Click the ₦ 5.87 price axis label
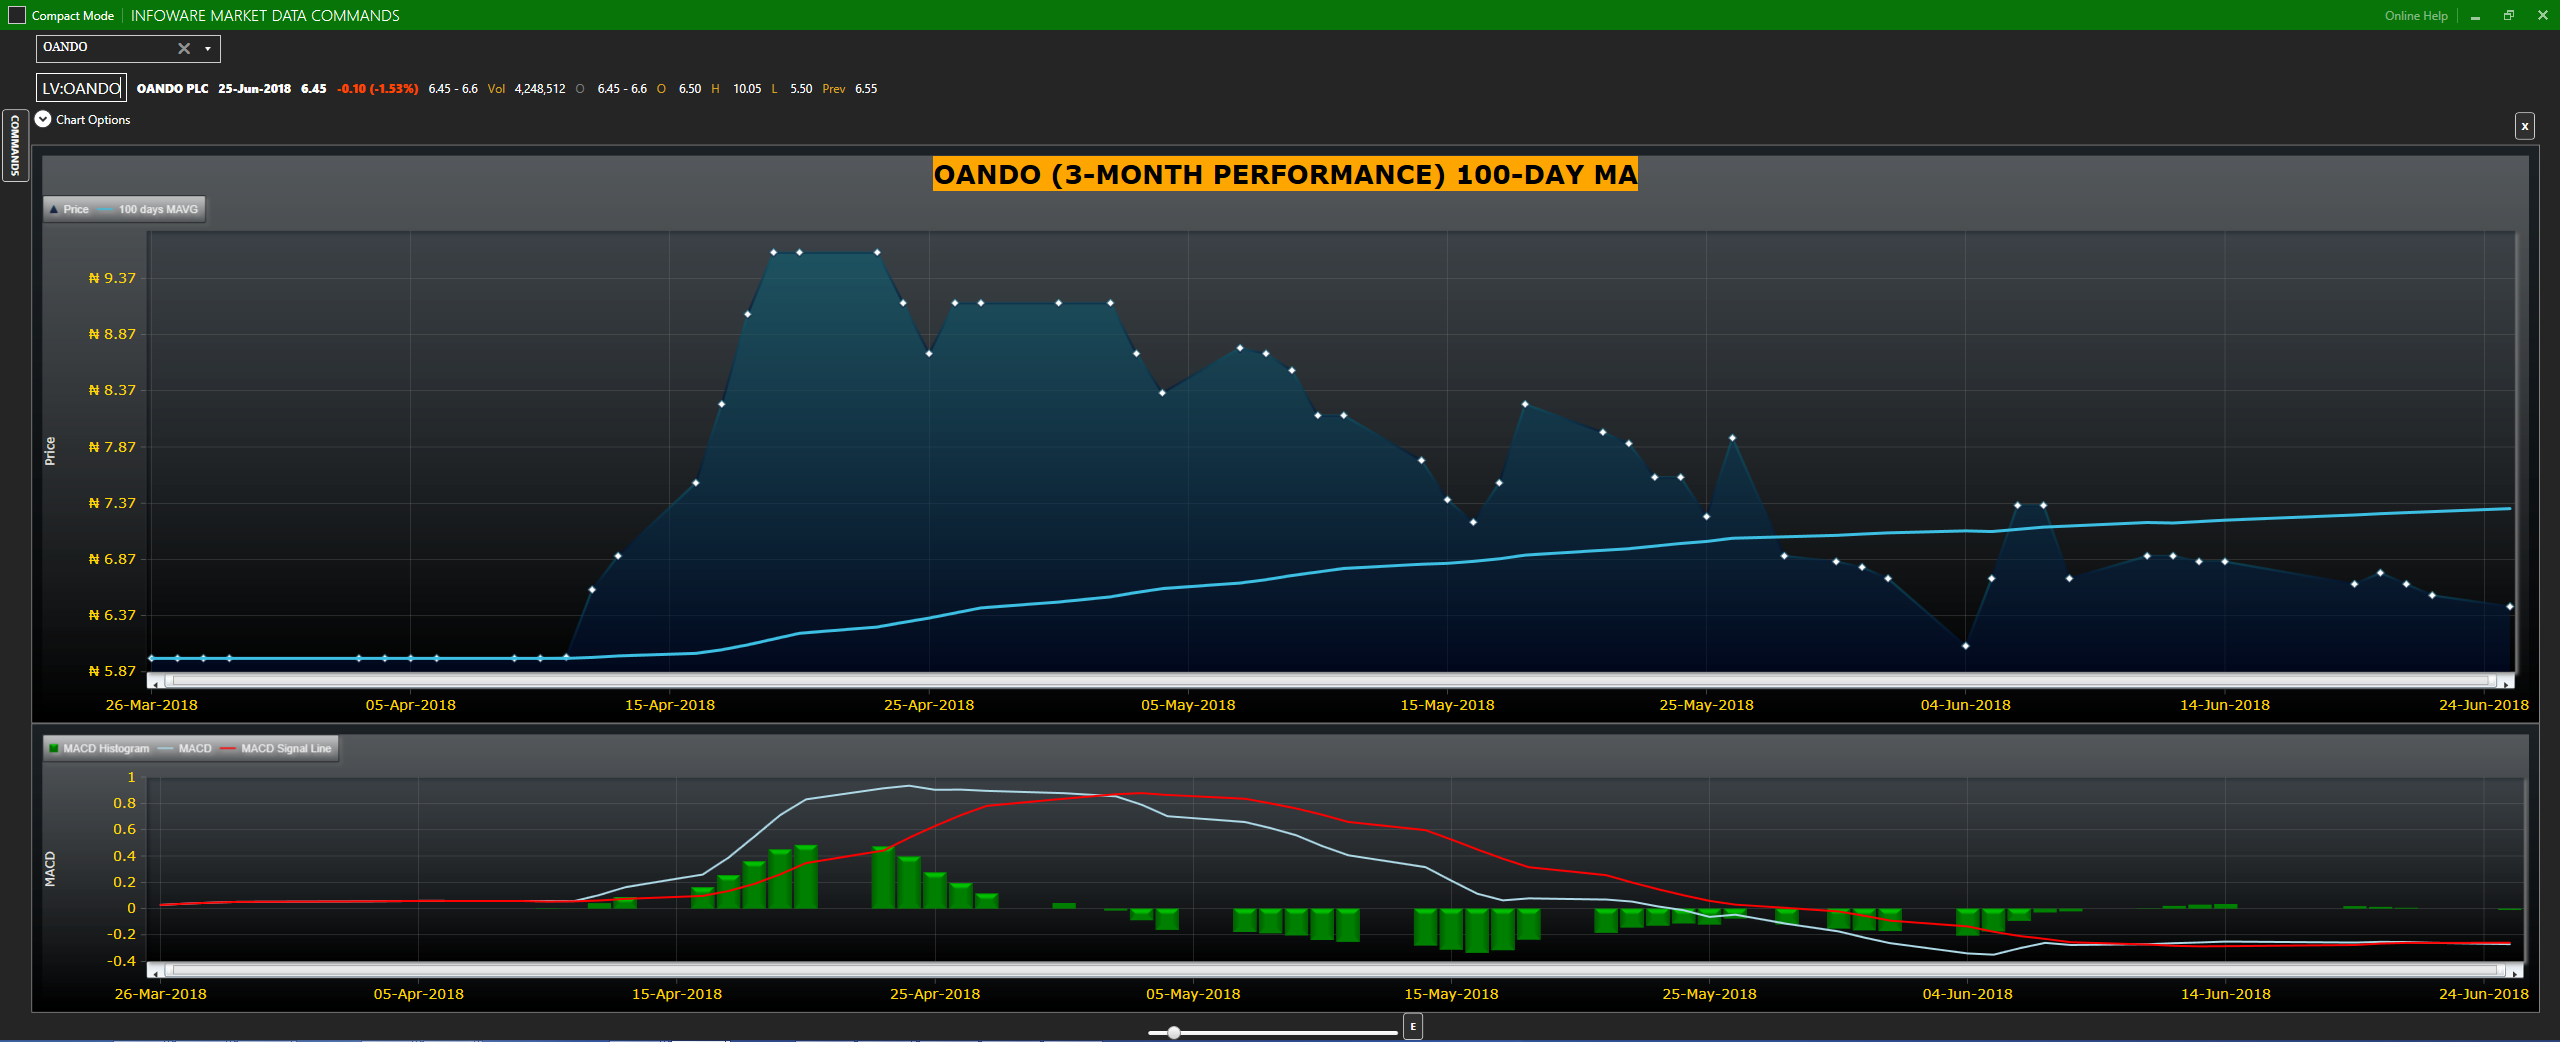Image resolution: width=2560 pixels, height=1042 pixels. point(112,671)
